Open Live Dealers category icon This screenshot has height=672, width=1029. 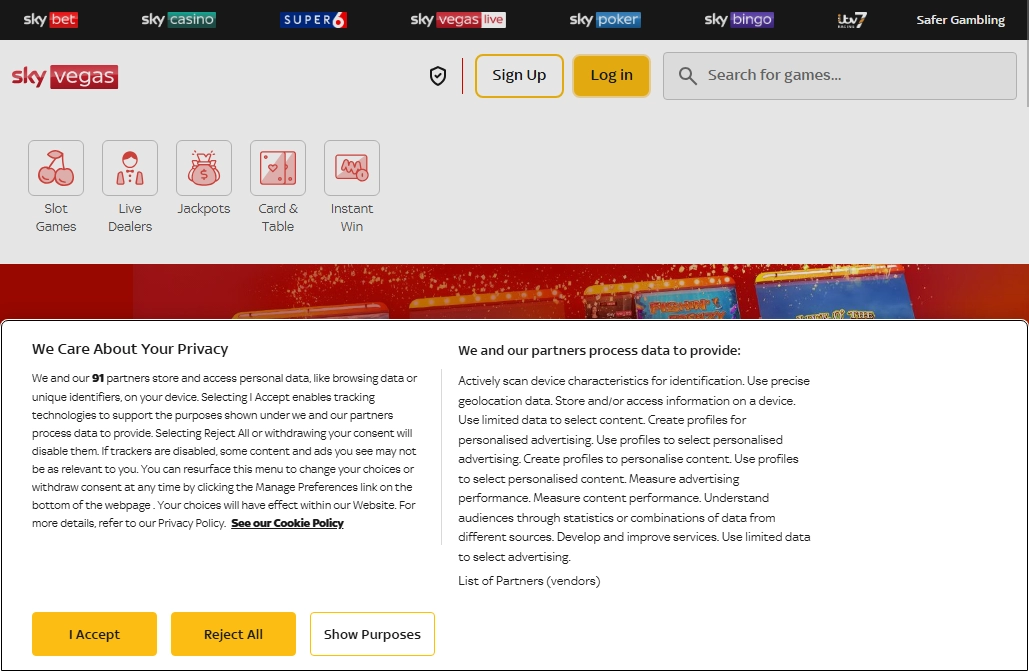point(130,168)
